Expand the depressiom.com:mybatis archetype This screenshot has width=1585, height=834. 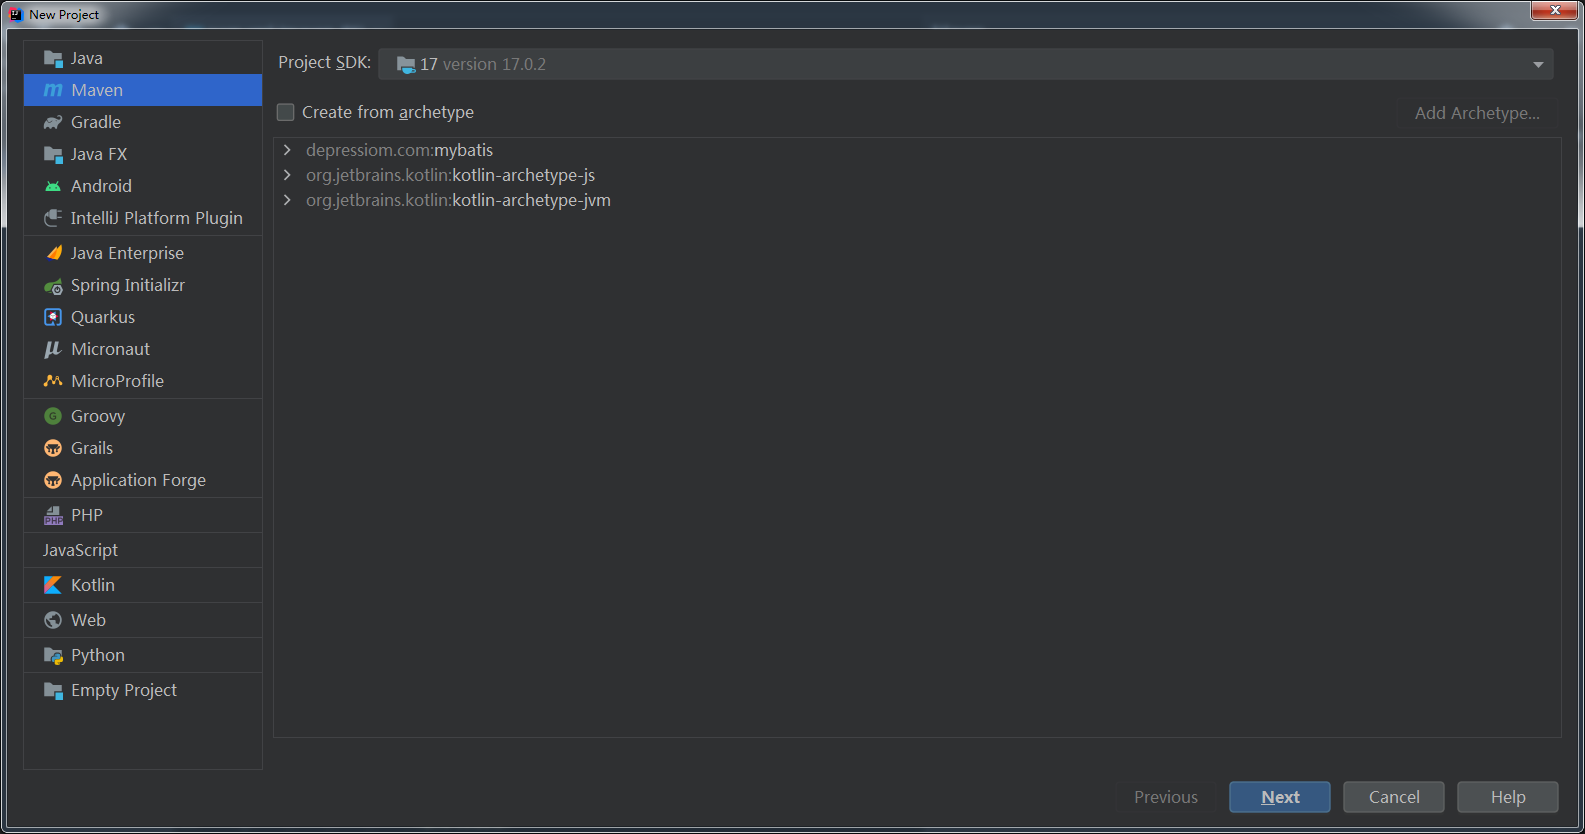tap(287, 150)
